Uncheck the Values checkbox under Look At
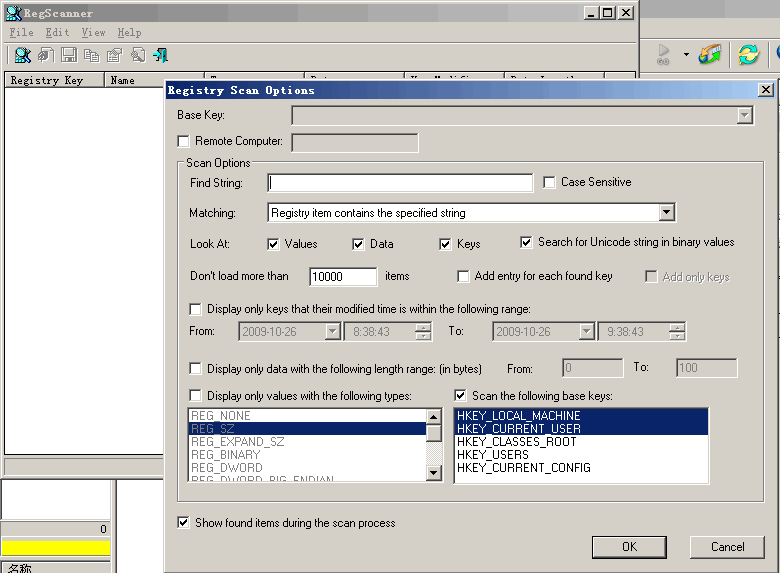This screenshot has width=780, height=573. [273, 244]
